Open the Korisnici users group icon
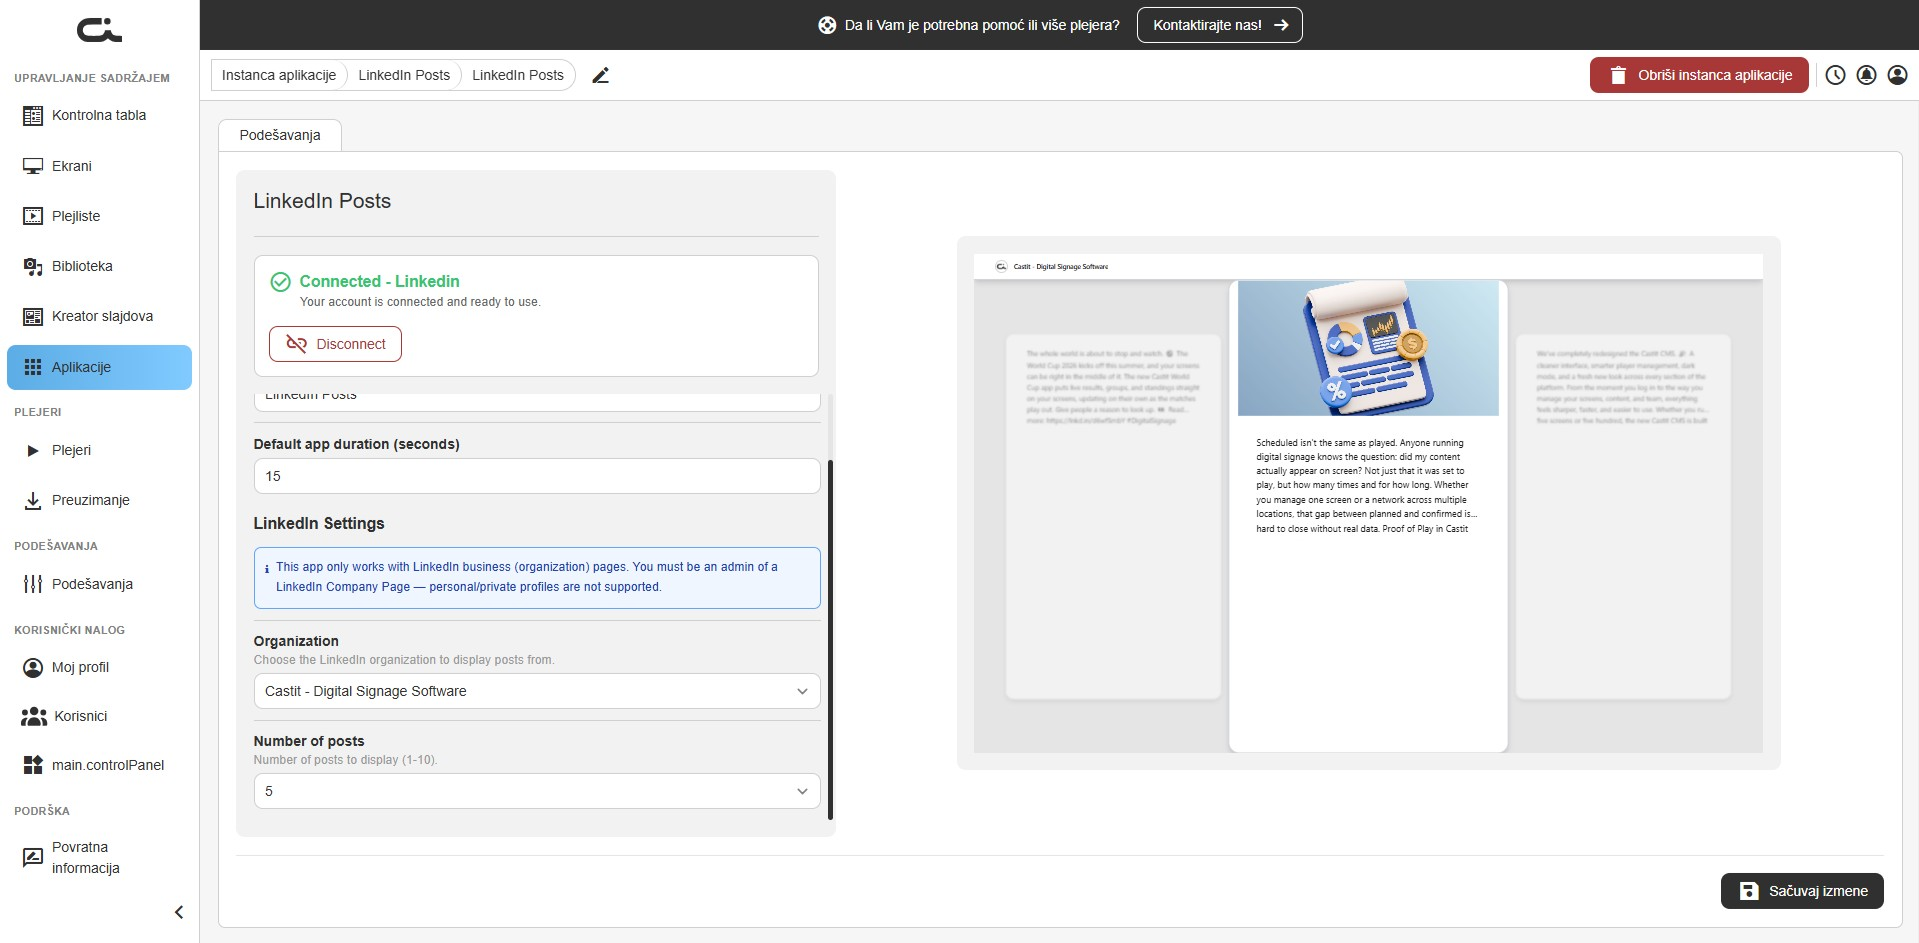Image resolution: width=1919 pixels, height=943 pixels. [x=34, y=716]
